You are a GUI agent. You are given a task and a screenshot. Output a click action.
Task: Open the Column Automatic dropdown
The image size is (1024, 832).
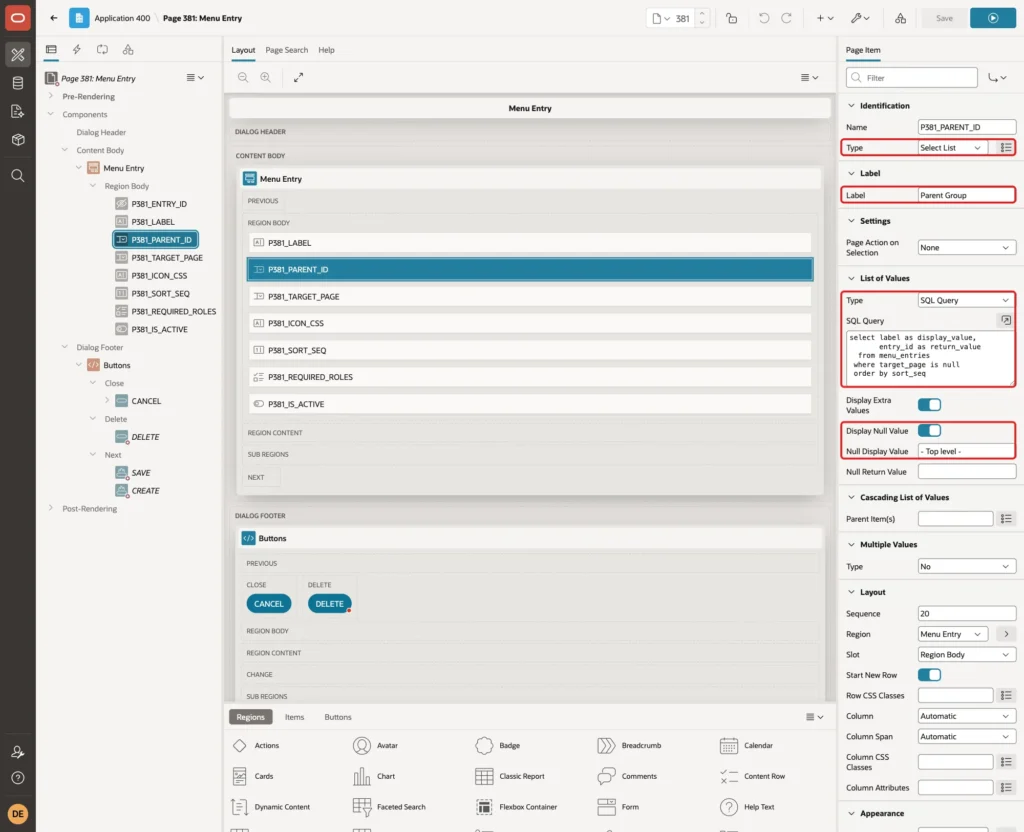[967, 716]
